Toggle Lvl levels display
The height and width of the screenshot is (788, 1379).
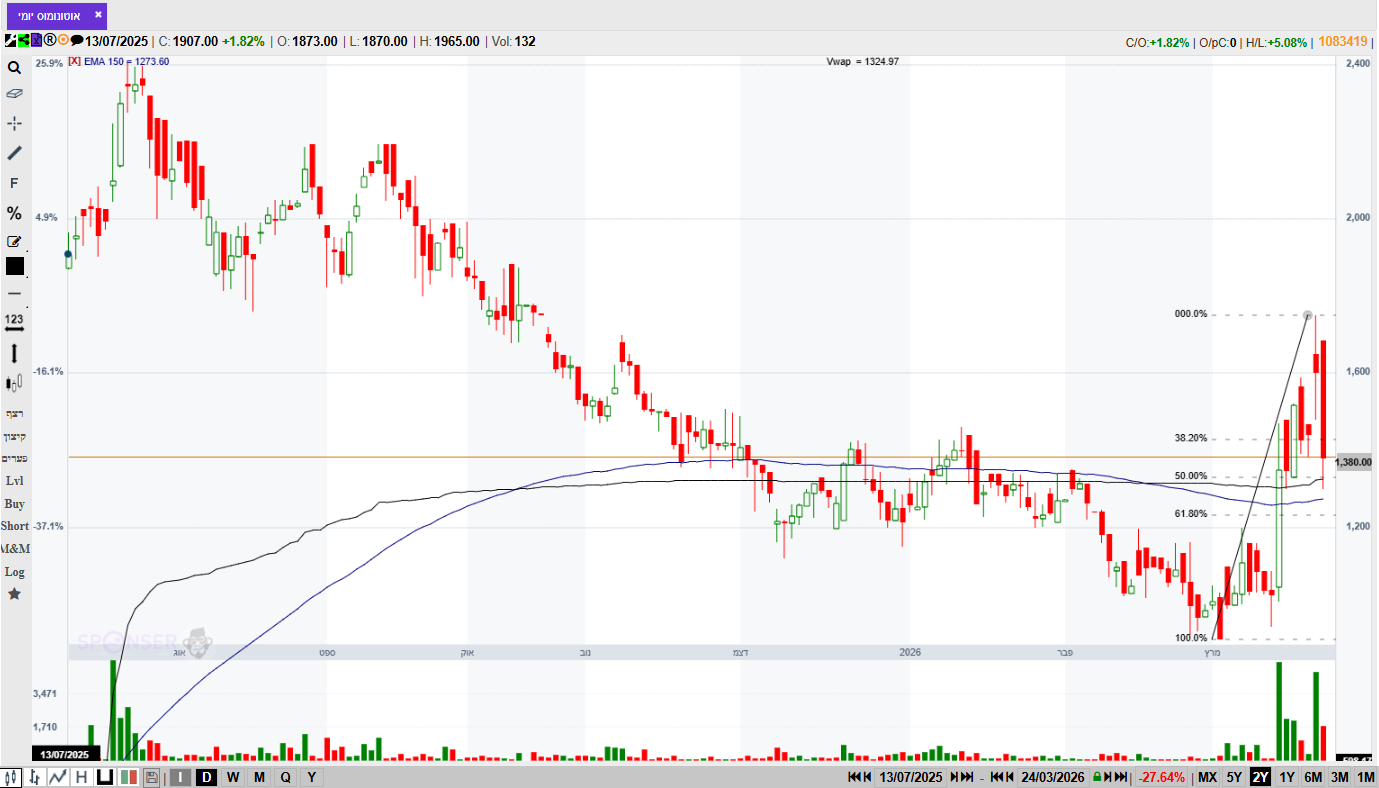click(14, 481)
